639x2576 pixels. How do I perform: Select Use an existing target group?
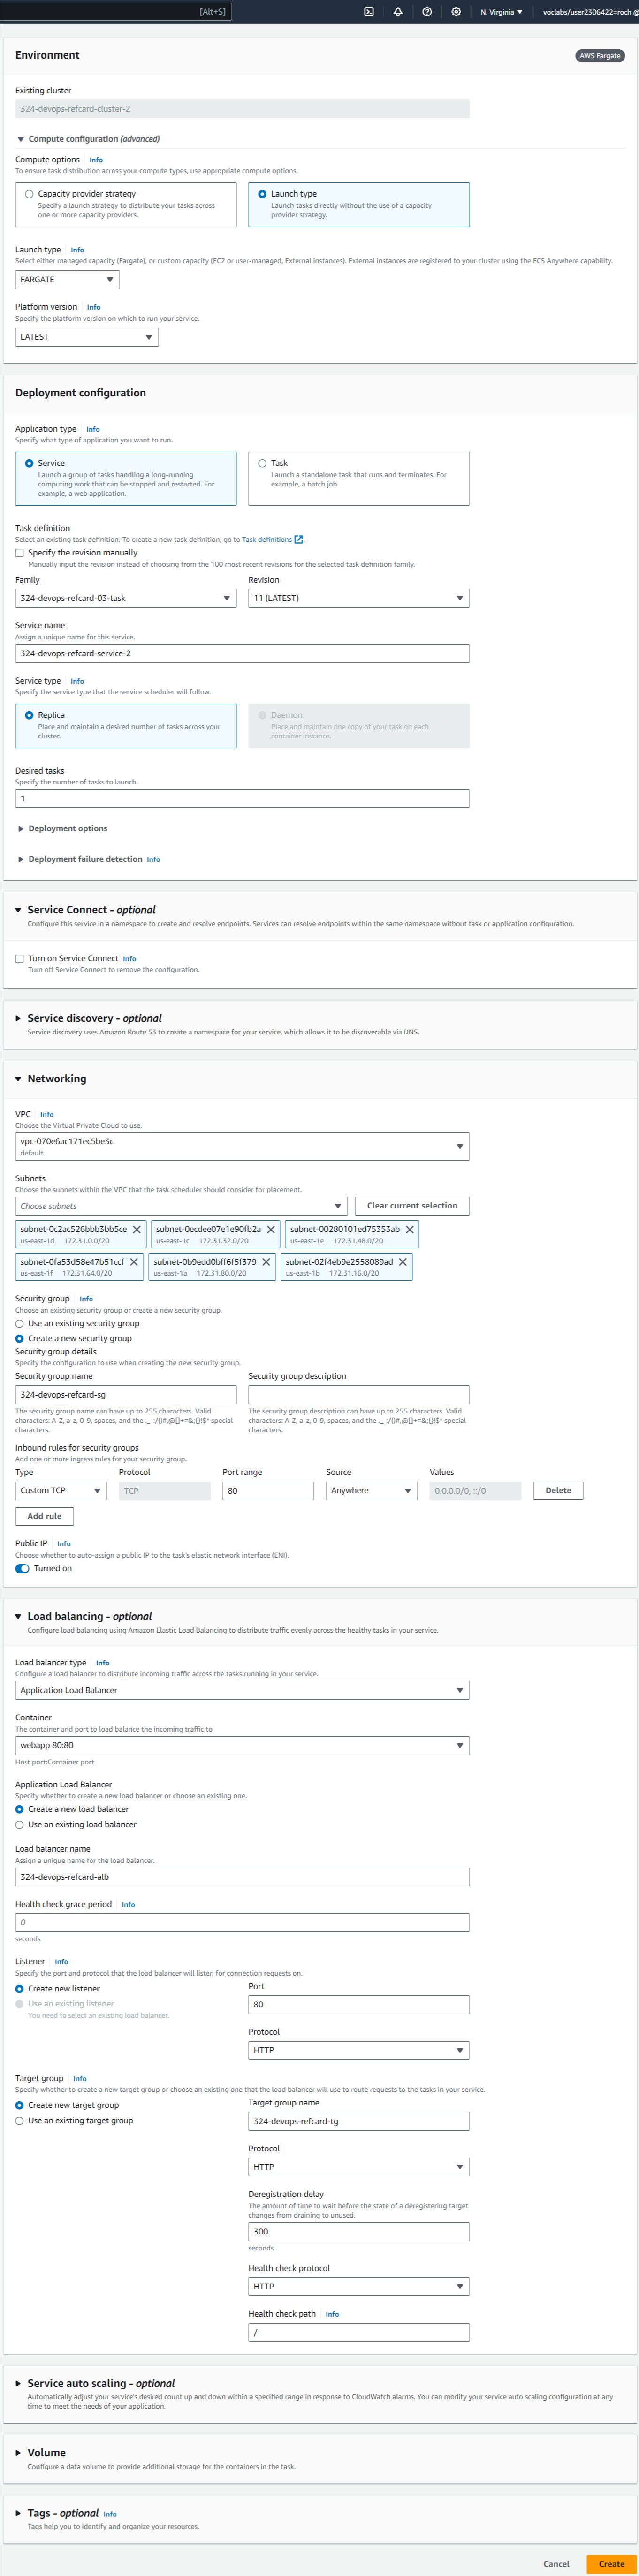tap(19, 2120)
